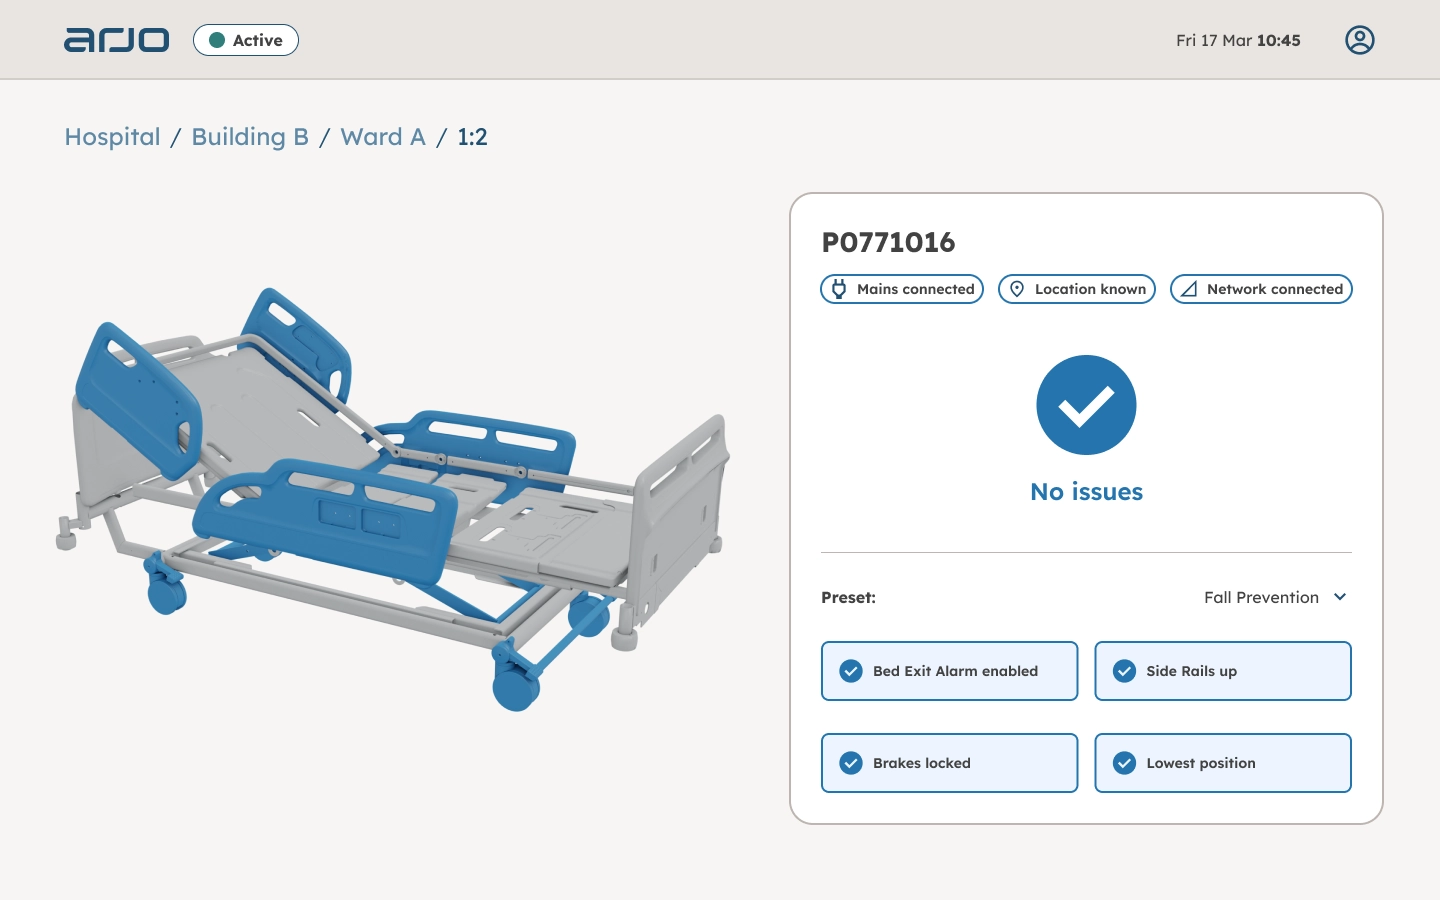Click the network signal icon

1189,289
